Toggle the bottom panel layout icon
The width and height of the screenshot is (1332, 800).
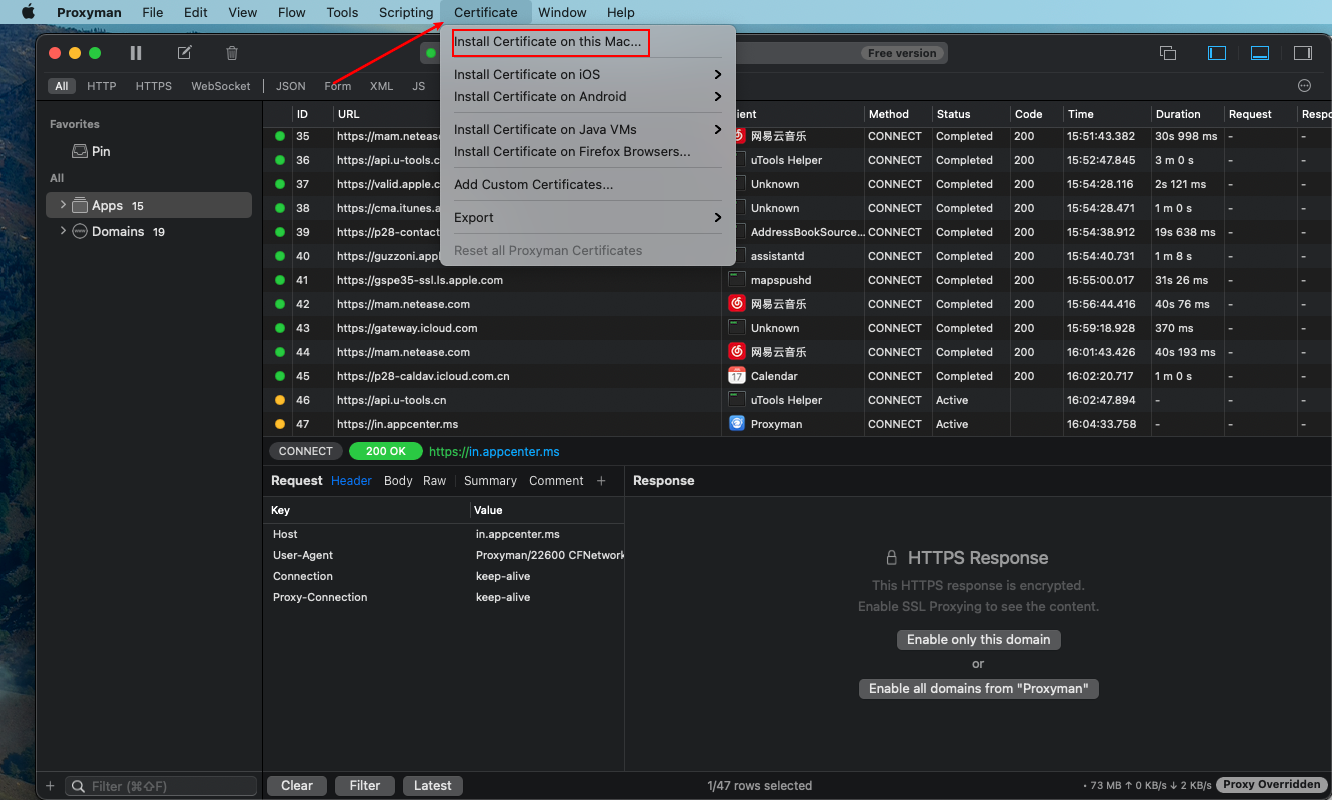pyautogui.click(x=1260, y=53)
